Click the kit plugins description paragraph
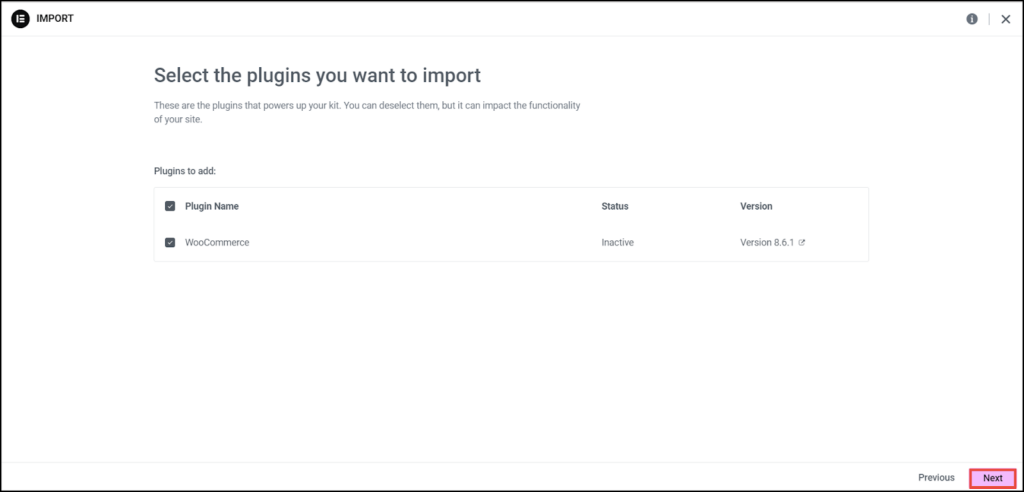The width and height of the screenshot is (1024, 492). pyautogui.click(x=367, y=113)
